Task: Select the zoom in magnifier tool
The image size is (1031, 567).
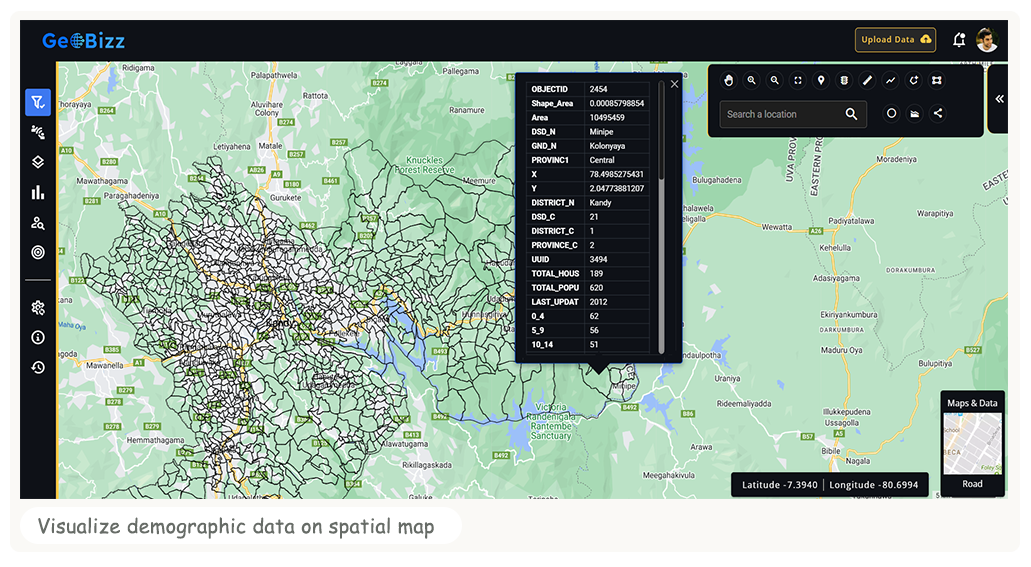Action: pyautogui.click(x=752, y=80)
